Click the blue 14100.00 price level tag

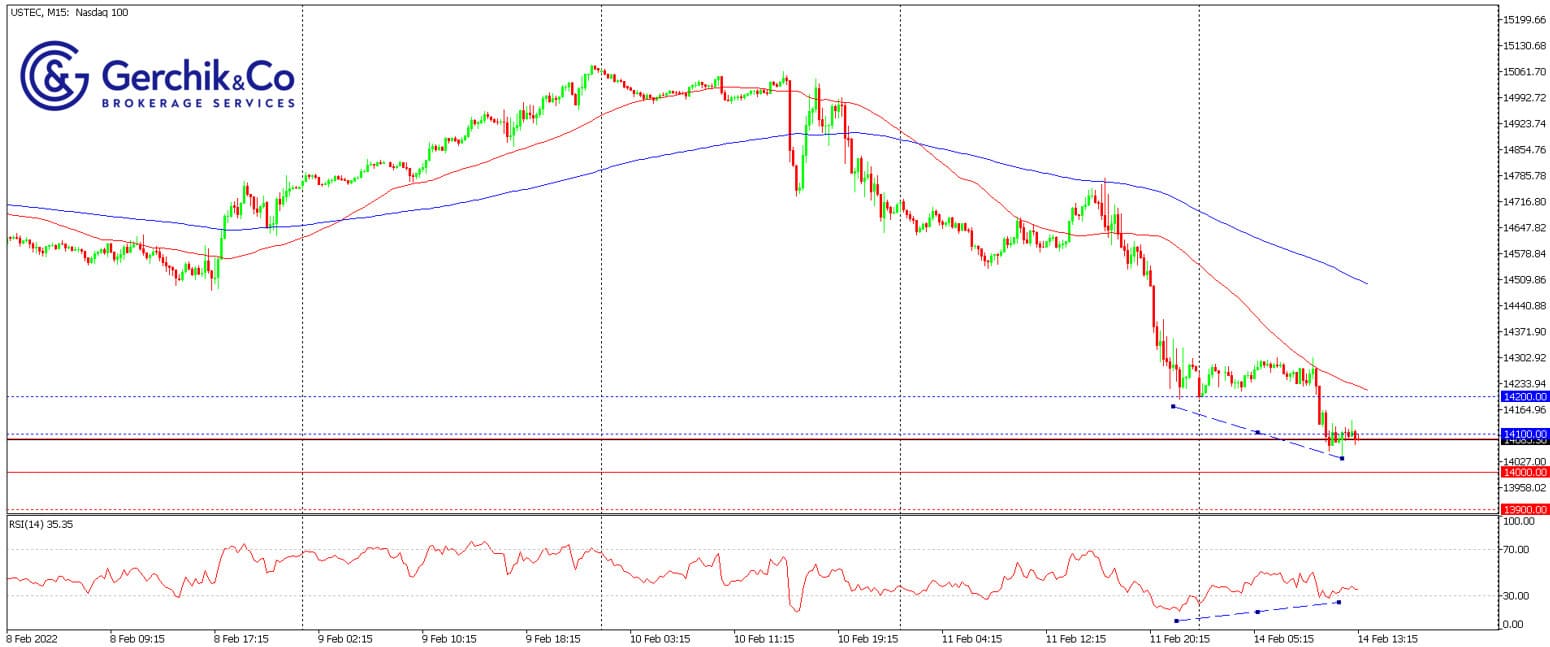[x=1524, y=434]
